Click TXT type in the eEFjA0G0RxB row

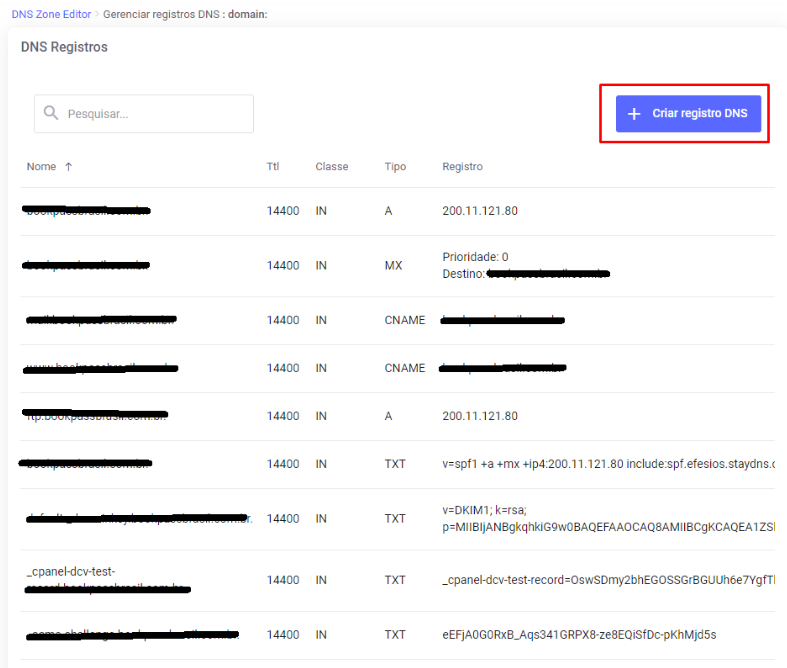tap(395, 635)
